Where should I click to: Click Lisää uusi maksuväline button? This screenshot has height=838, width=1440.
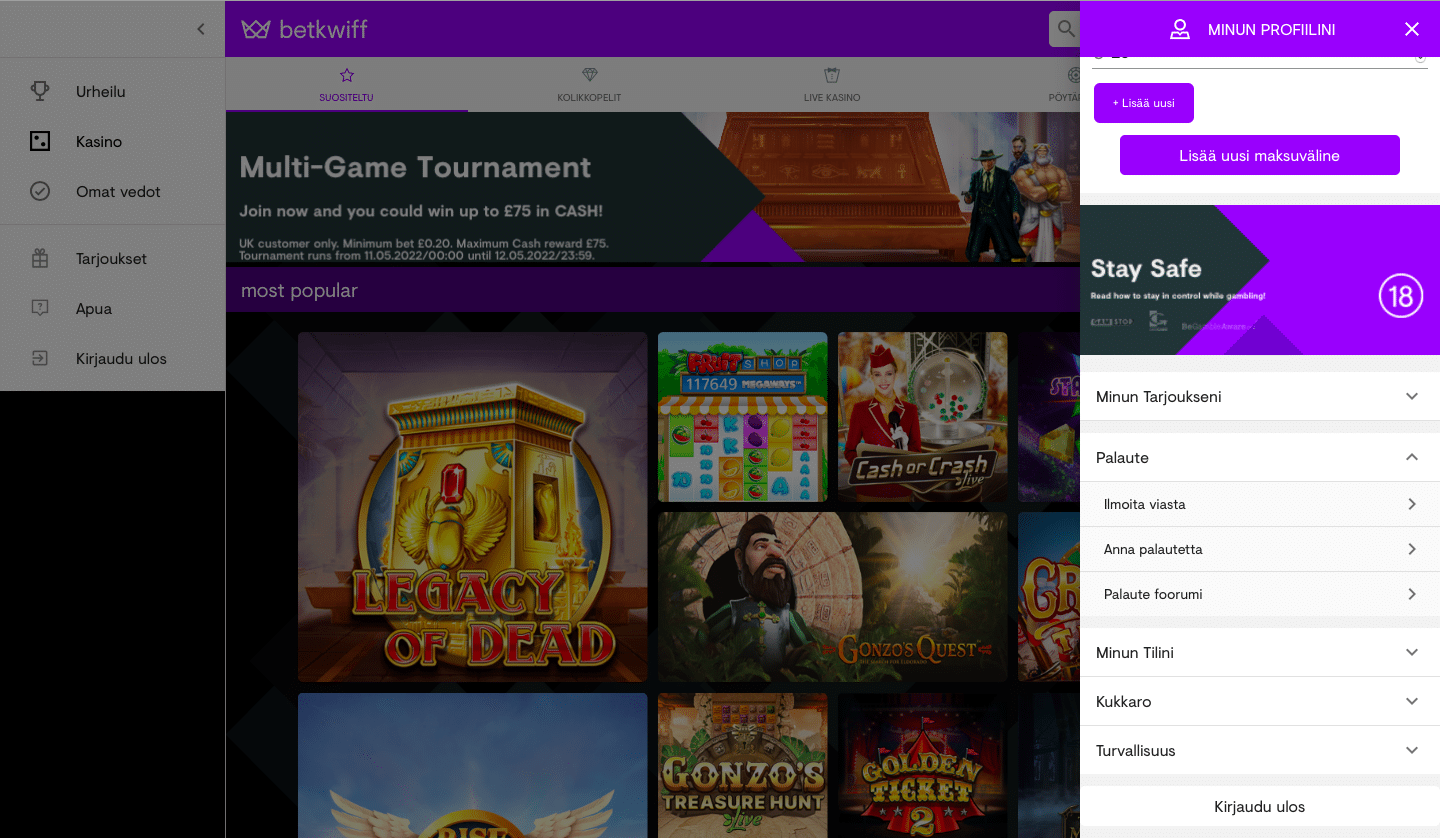pyautogui.click(x=1260, y=155)
